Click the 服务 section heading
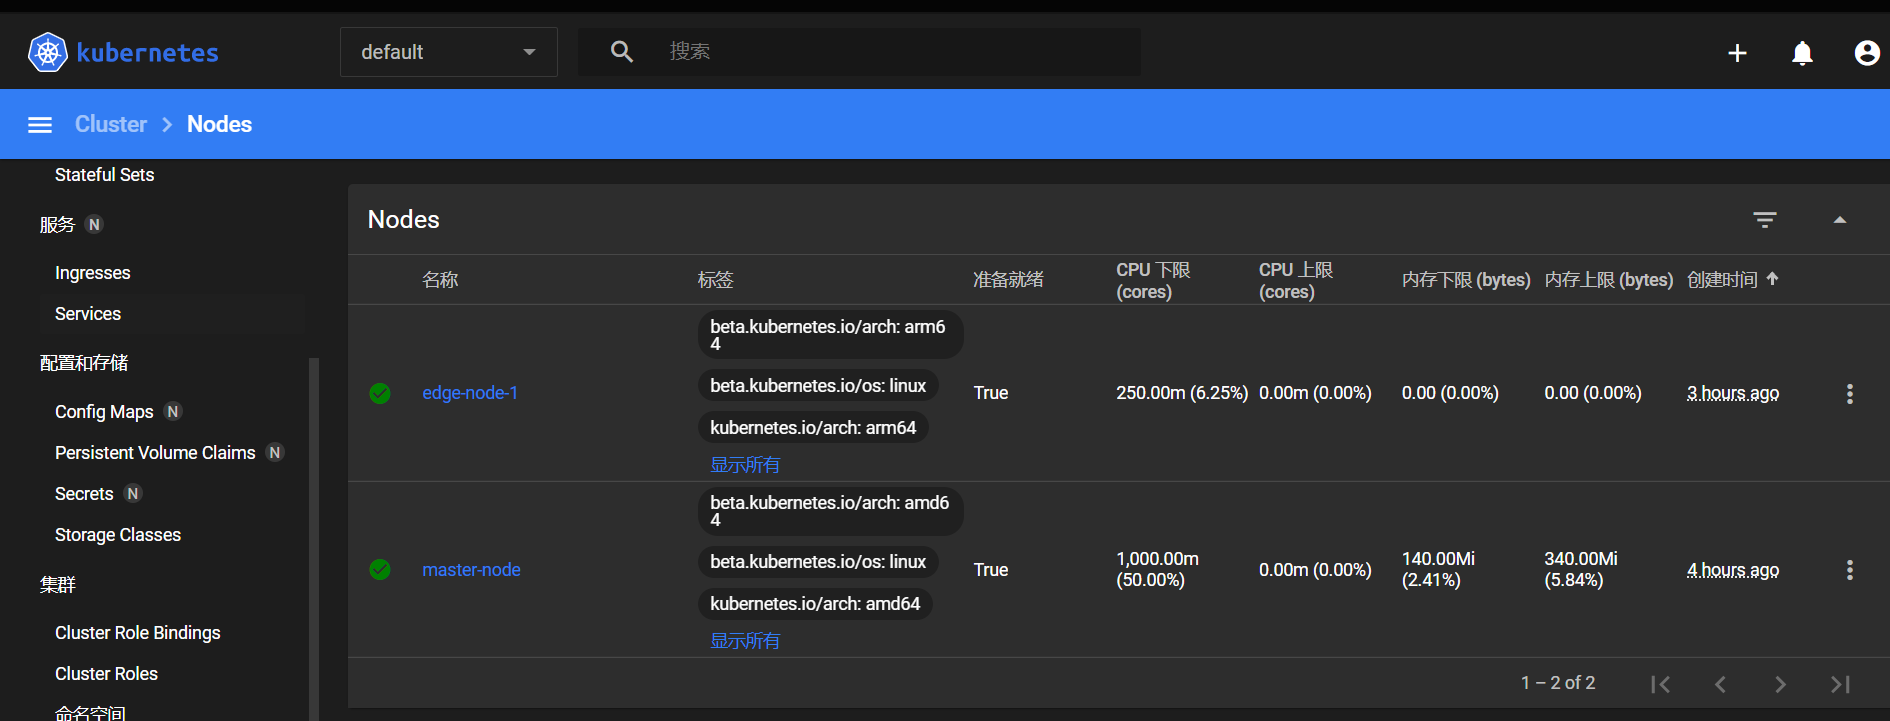 click(x=57, y=225)
